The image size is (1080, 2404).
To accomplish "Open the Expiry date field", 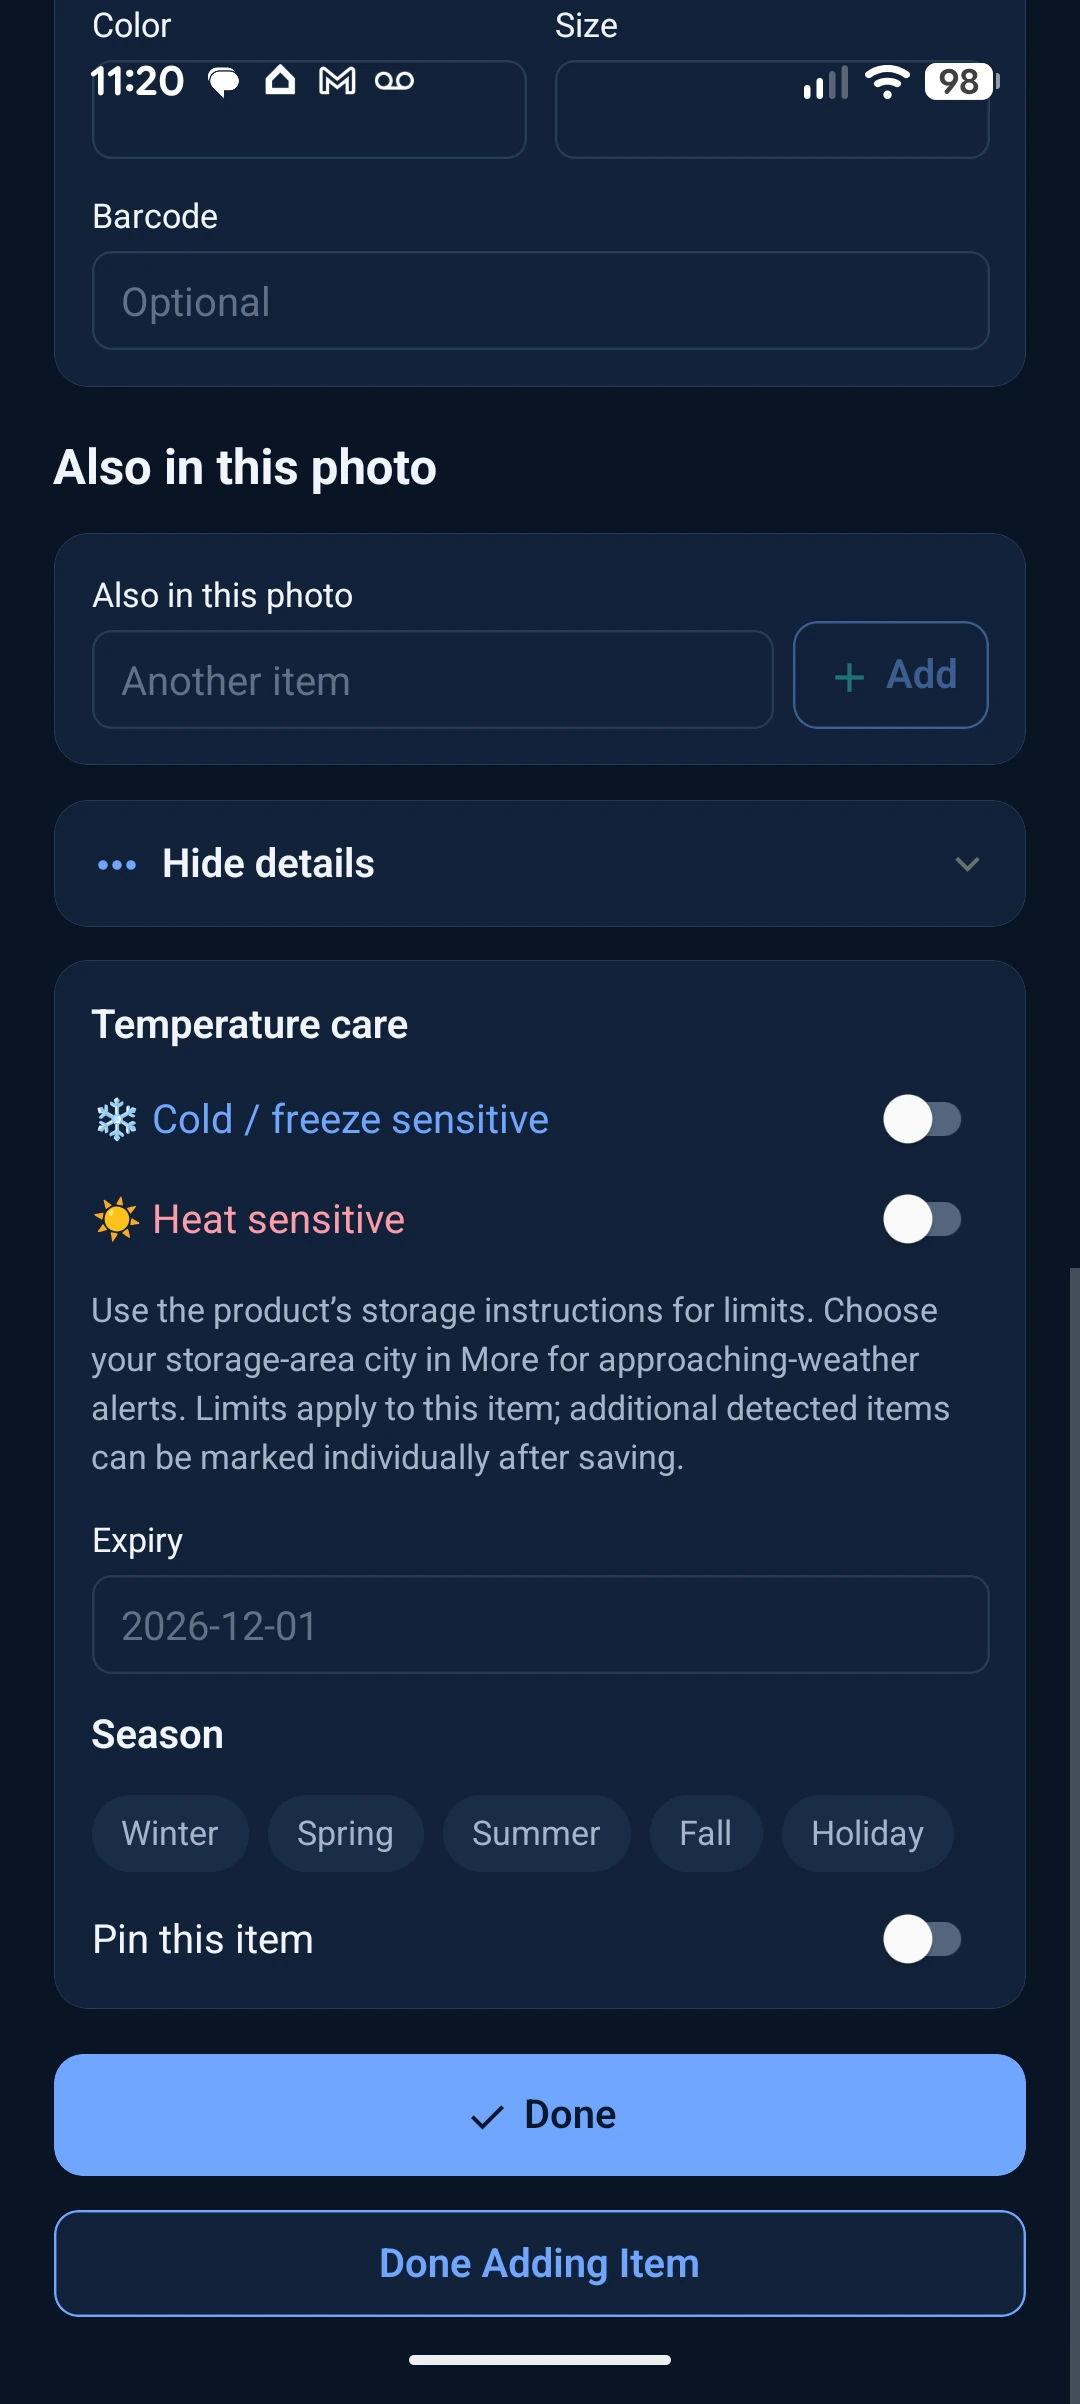I will click(541, 1625).
